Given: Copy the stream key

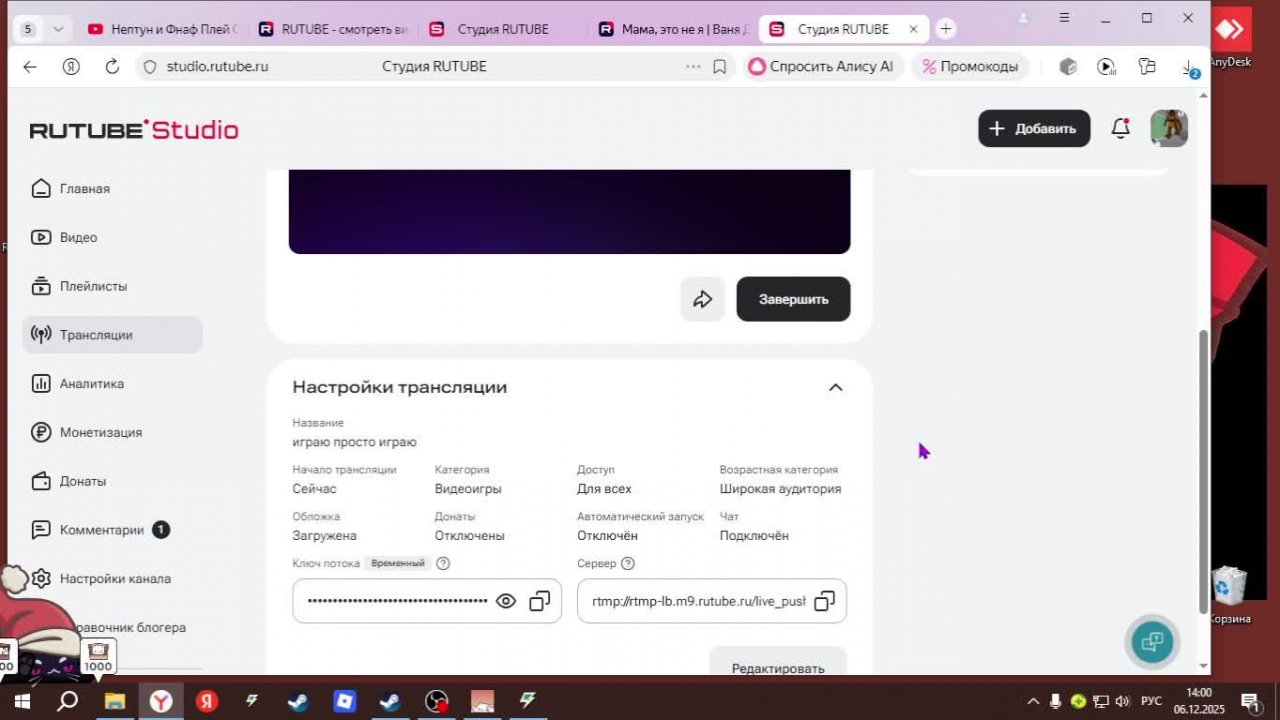Looking at the screenshot, I should coord(539,601).
